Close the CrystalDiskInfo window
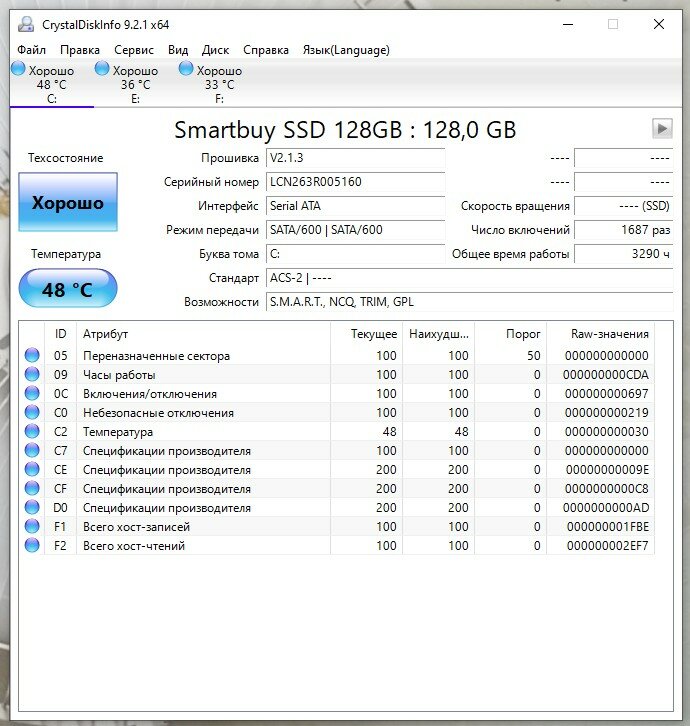This screenshot has width=690, height=726. point(659,24)
